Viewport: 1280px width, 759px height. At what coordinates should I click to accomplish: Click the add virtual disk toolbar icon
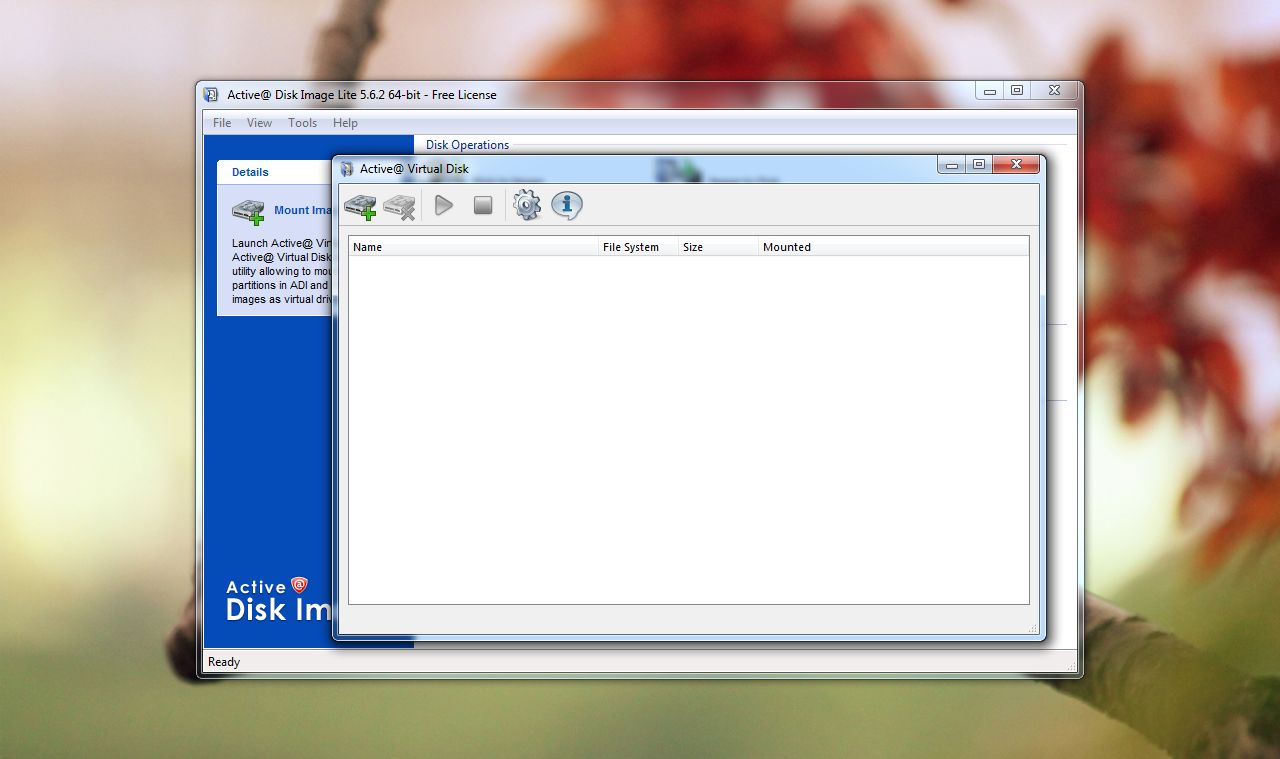[x=360, y=206]
